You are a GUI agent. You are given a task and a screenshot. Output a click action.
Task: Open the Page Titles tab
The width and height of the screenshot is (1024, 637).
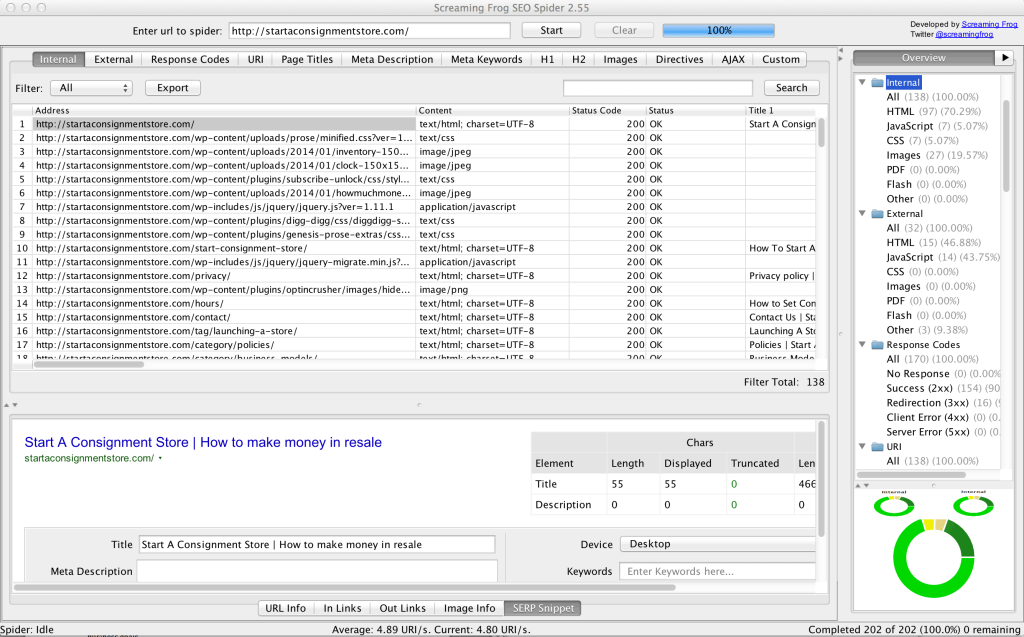[x=307, y=59]
